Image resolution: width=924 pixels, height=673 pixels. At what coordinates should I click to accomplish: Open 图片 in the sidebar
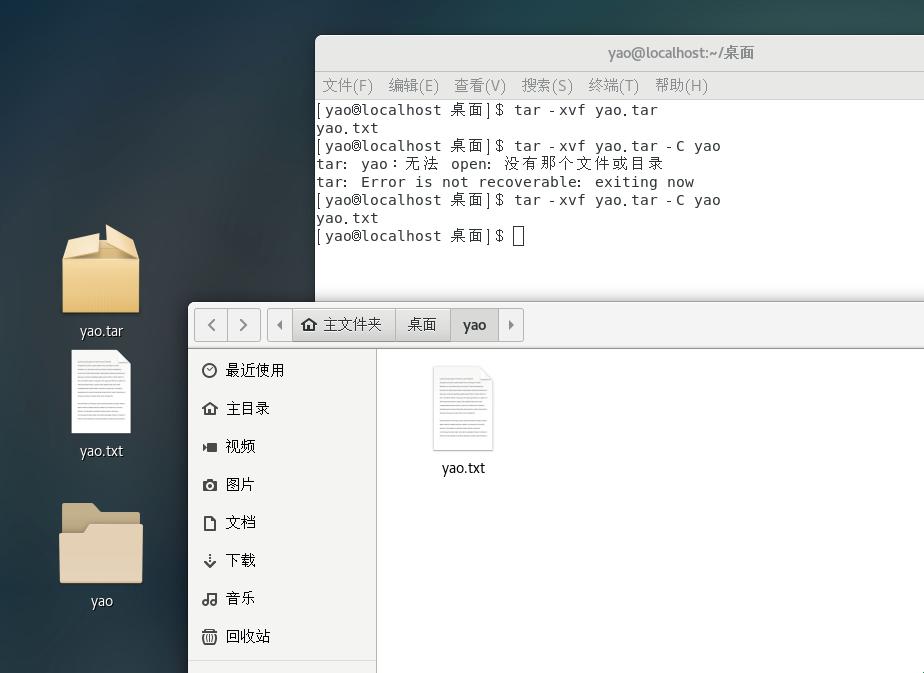pyautogui.click(x=282, y=484)
